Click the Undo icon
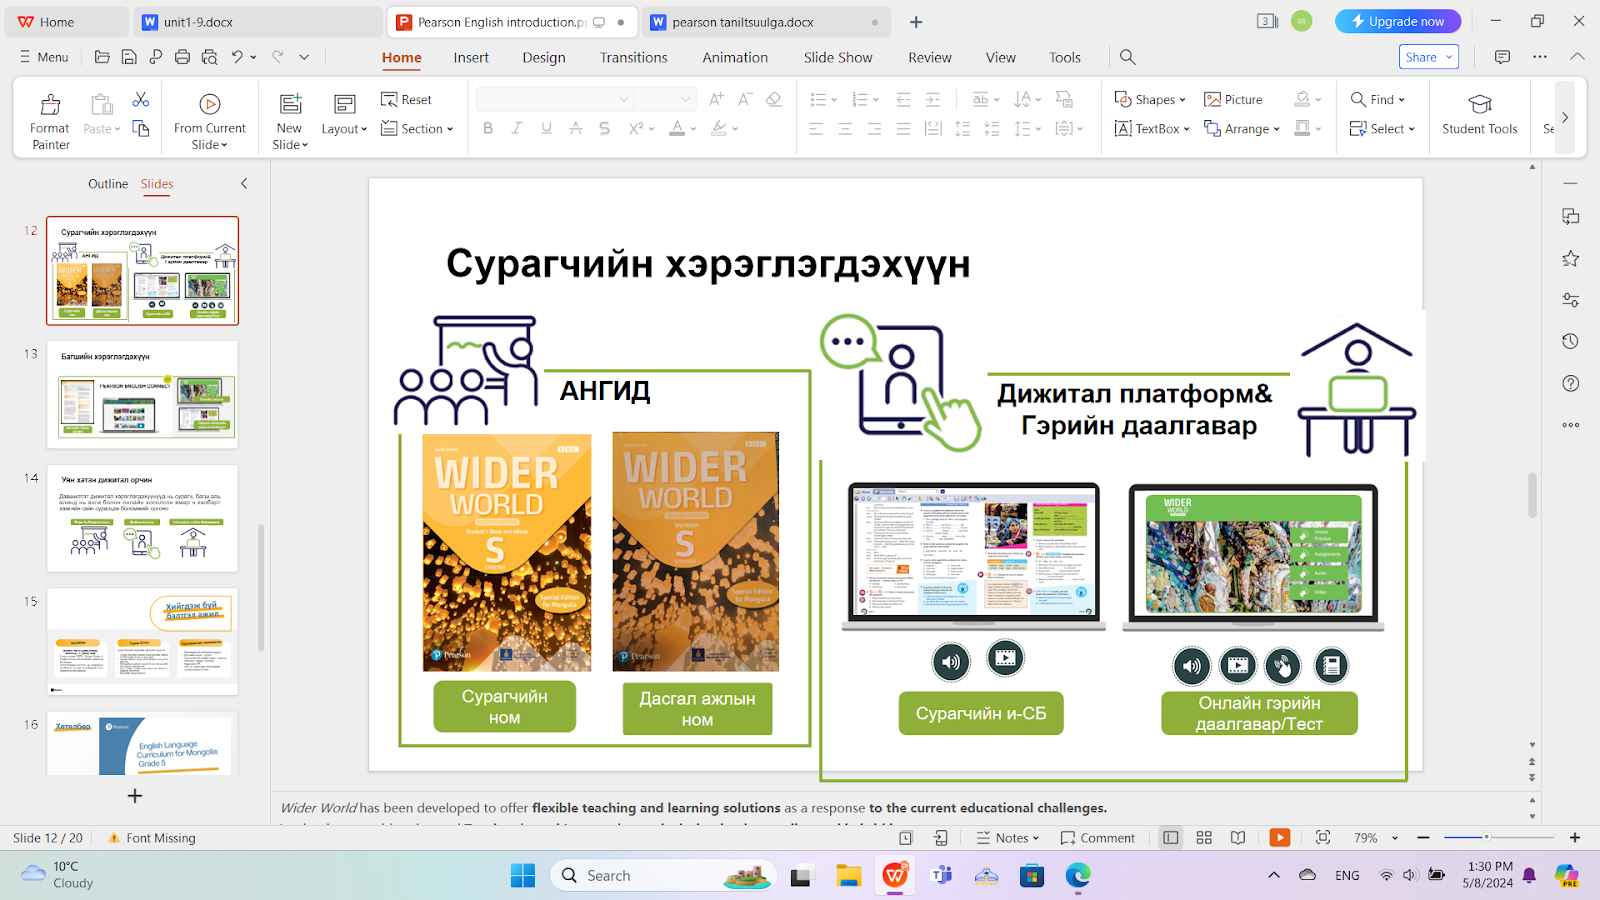Viewport: 1600px width, 900px height. point(237,57)
